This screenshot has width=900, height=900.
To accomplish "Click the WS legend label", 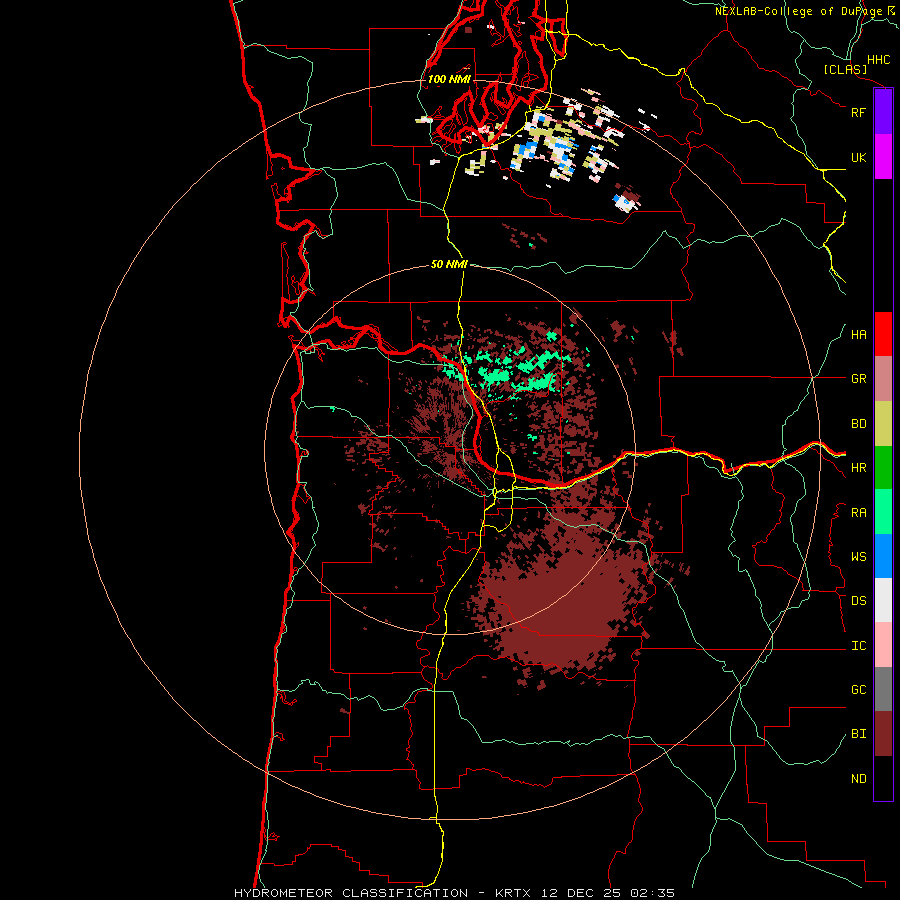I will [x=858, y=557].
